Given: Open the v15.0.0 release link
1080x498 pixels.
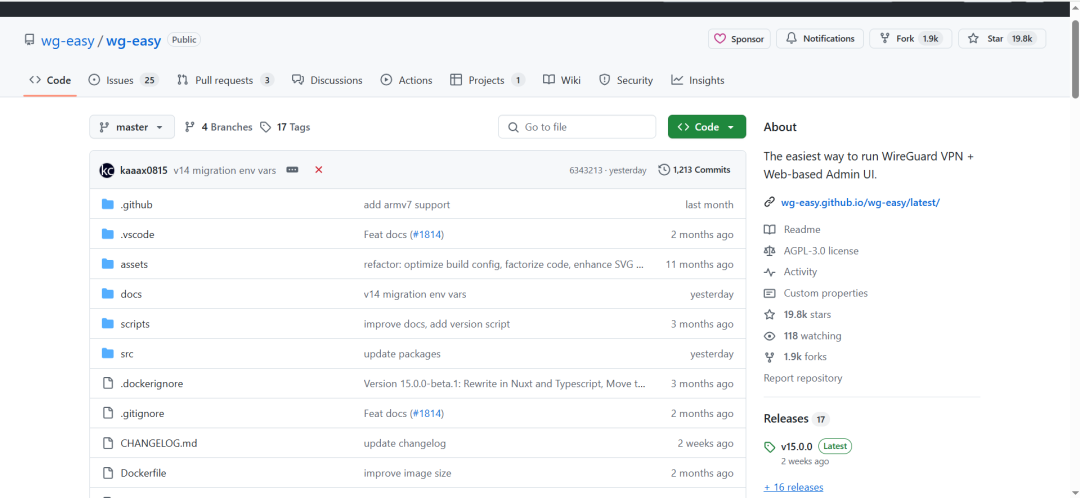Looking at the screenshot, I should [797, 446].
